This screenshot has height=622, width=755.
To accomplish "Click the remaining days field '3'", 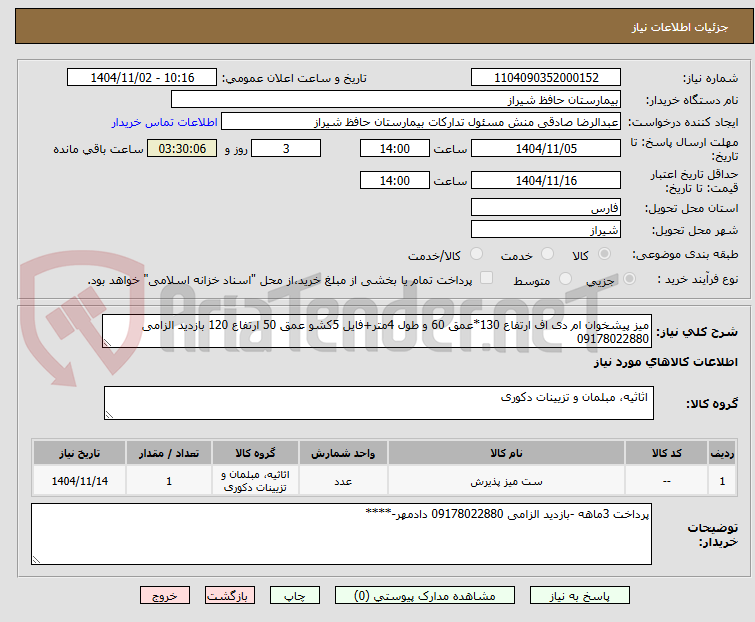I will pyautogui.click(x=286, y=148).
